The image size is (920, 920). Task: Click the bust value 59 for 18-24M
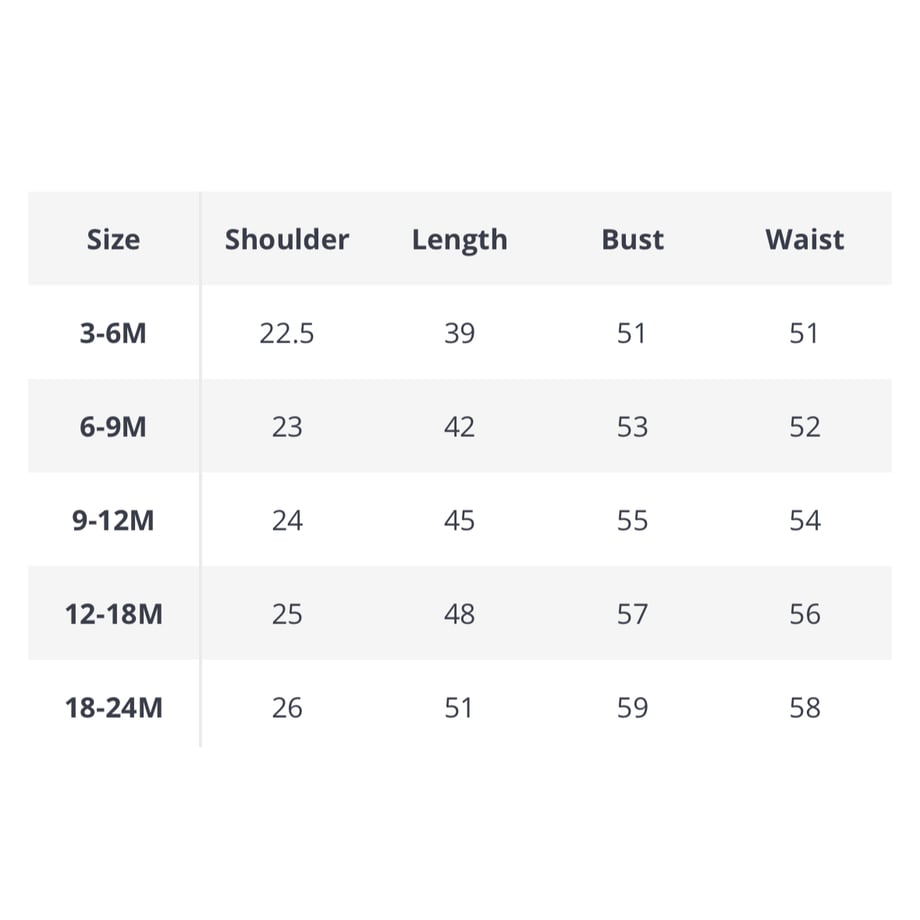click(632, 708)
